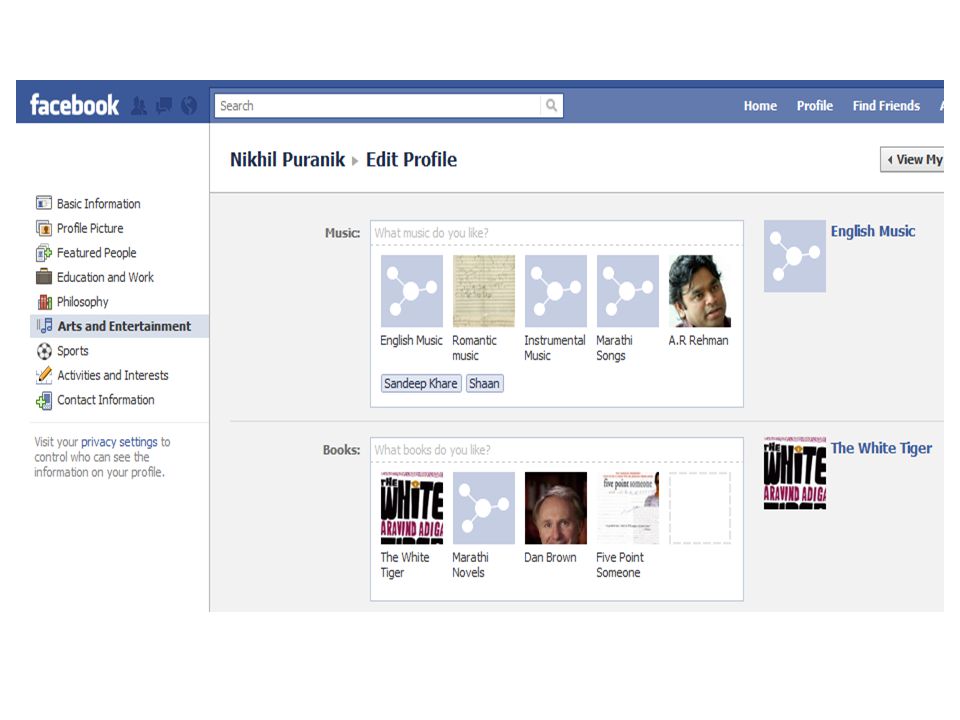The image size is (960, 720).
Task: Click the large White Tiger preview cover
Action: (x=795, y=473)
